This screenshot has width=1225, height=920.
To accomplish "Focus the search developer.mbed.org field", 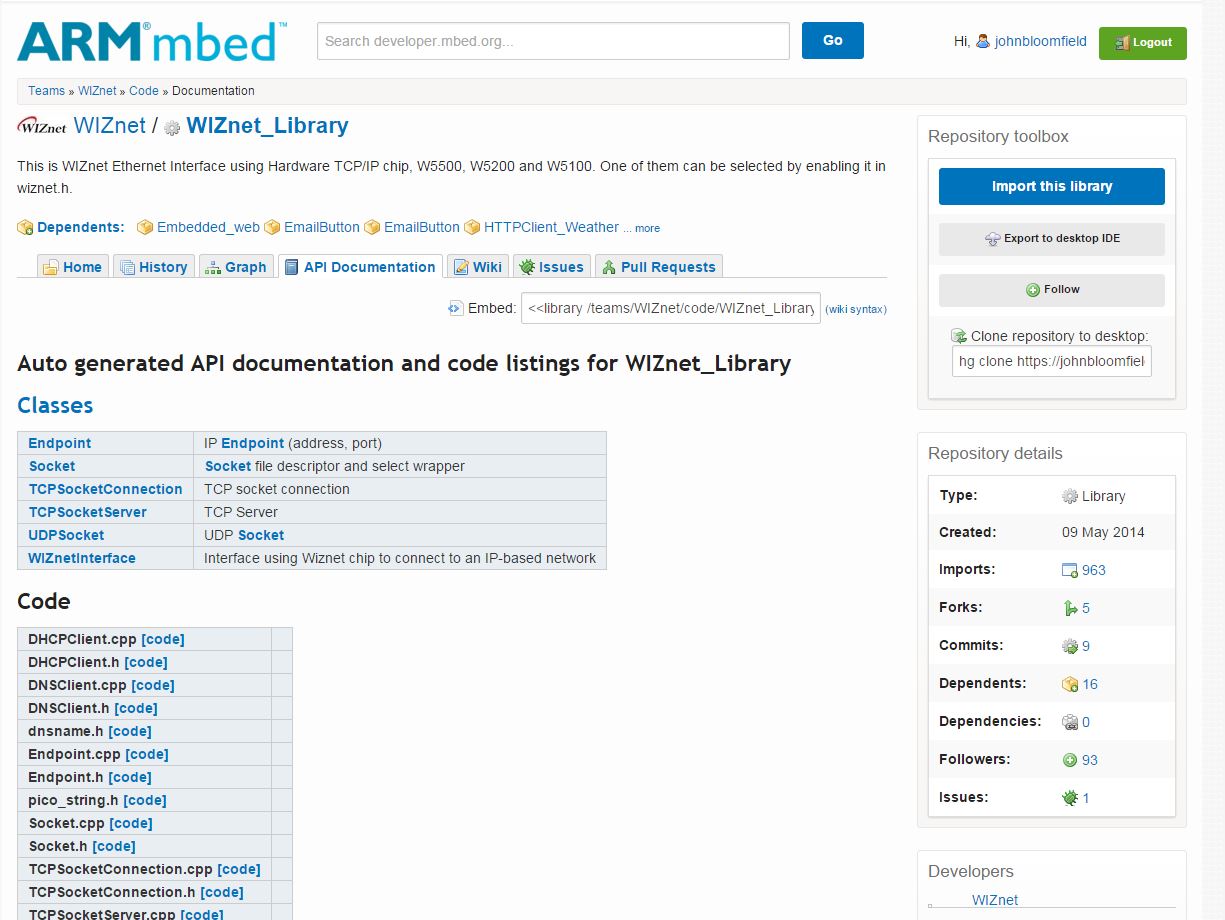I will [x=553, y=41].
